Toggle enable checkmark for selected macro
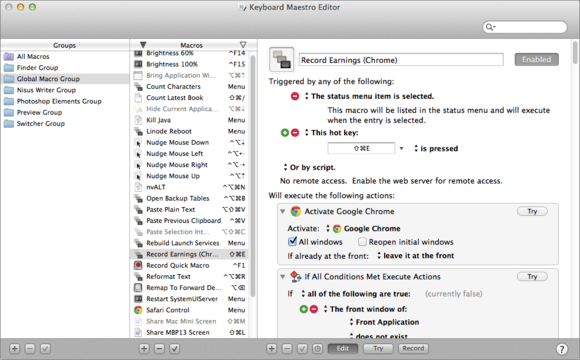Viewport: 580px width, 360px height. coord(175,349)
